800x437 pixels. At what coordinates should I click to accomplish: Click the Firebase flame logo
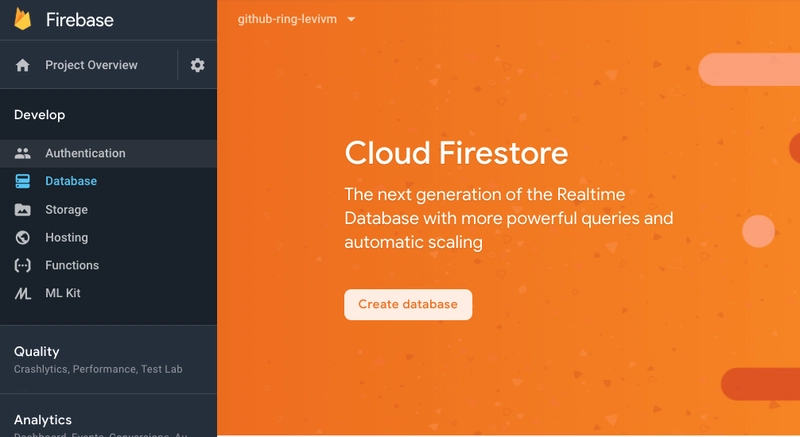22,19
